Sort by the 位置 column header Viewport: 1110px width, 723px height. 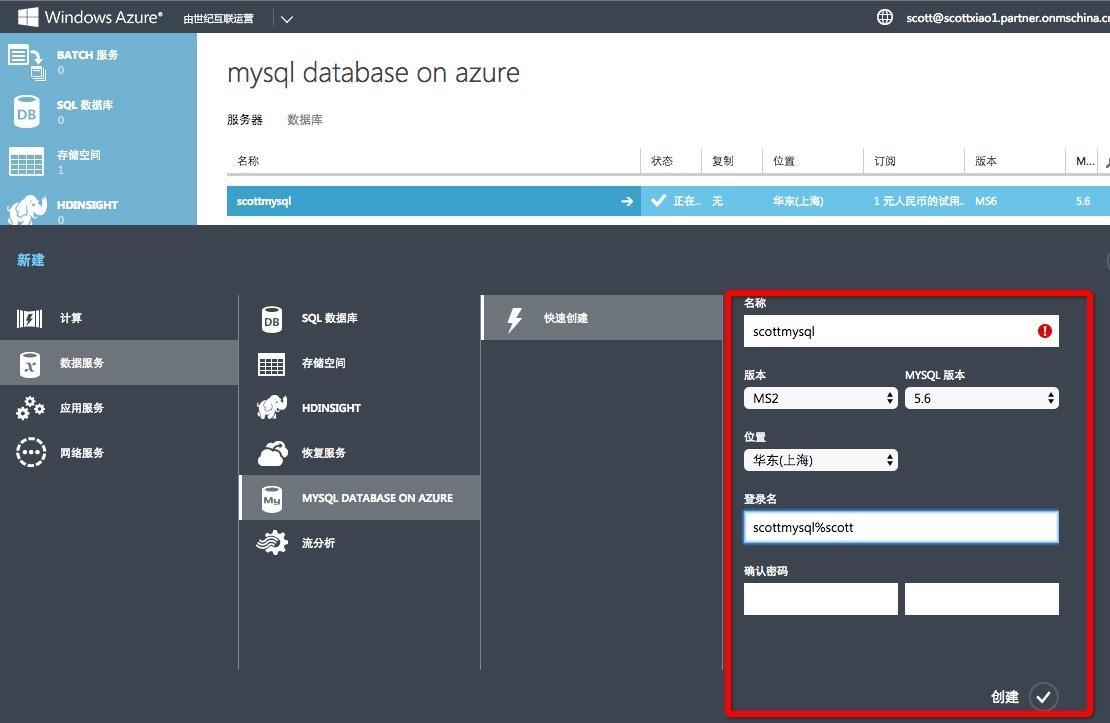coord(784,161)
